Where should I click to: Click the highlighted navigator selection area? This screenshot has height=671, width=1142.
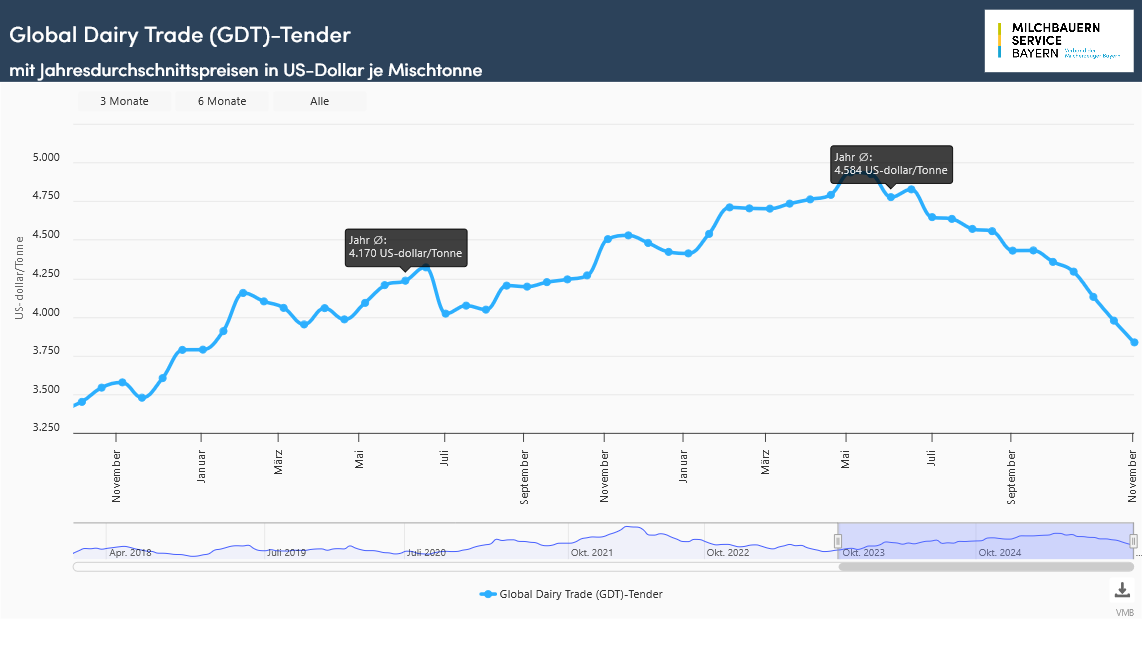point(985,540)
